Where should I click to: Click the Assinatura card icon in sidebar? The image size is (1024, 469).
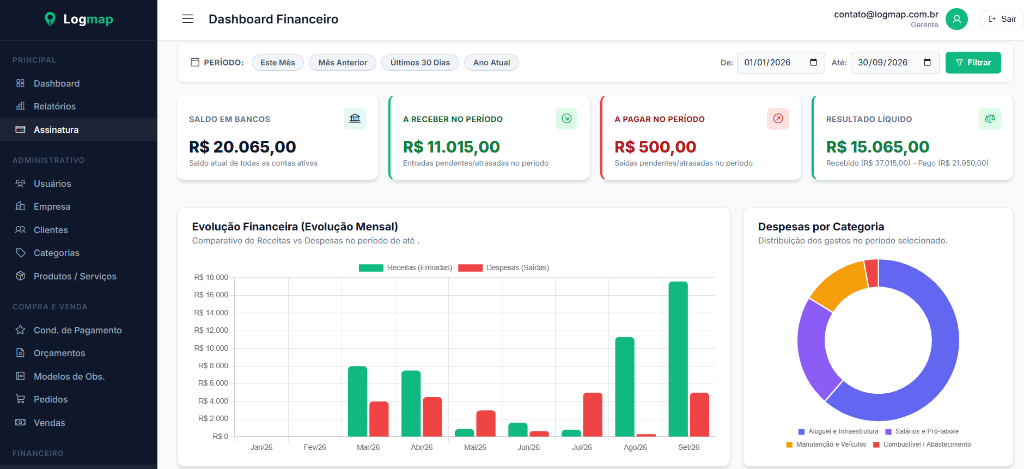[20, 129]
